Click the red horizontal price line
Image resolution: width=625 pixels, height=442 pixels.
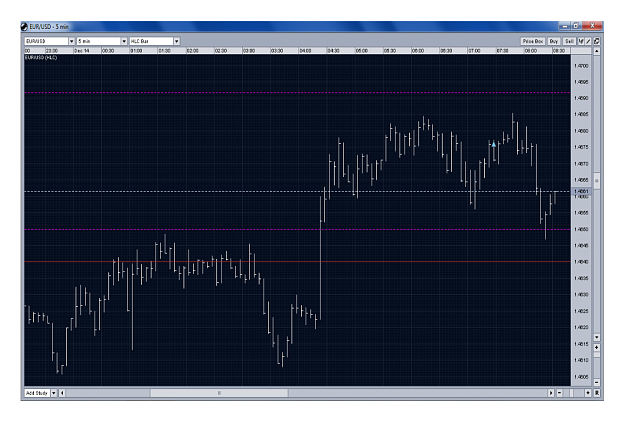tap(297, 261)
